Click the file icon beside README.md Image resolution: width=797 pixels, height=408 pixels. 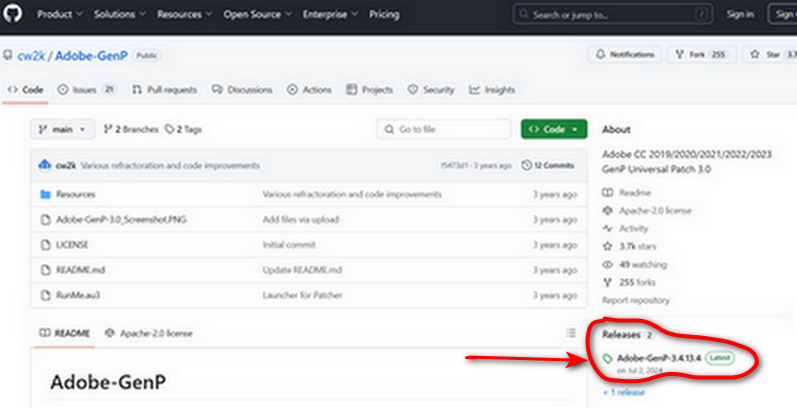coord(46,270)
